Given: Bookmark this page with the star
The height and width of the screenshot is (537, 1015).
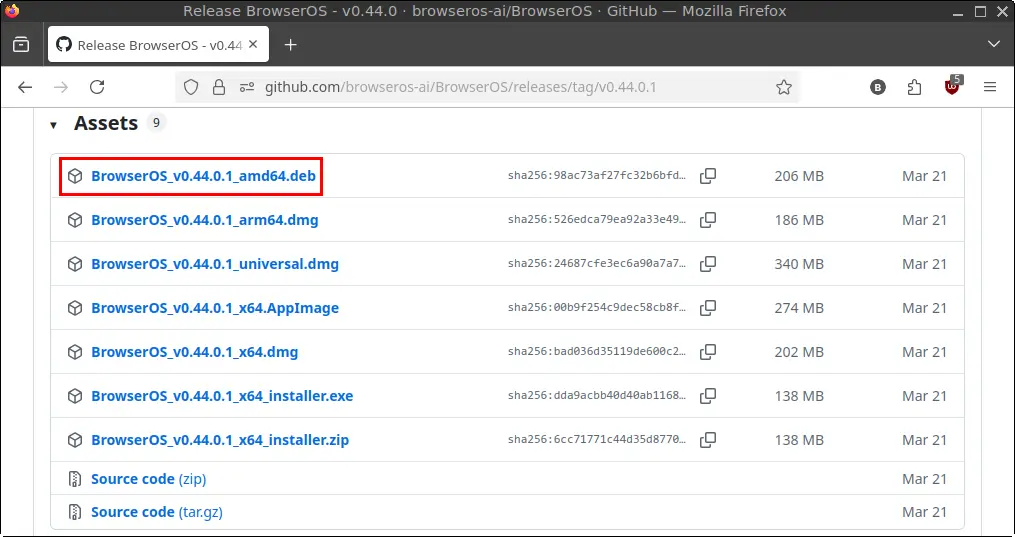Looking at the screenshot, I should click(784, 87).
